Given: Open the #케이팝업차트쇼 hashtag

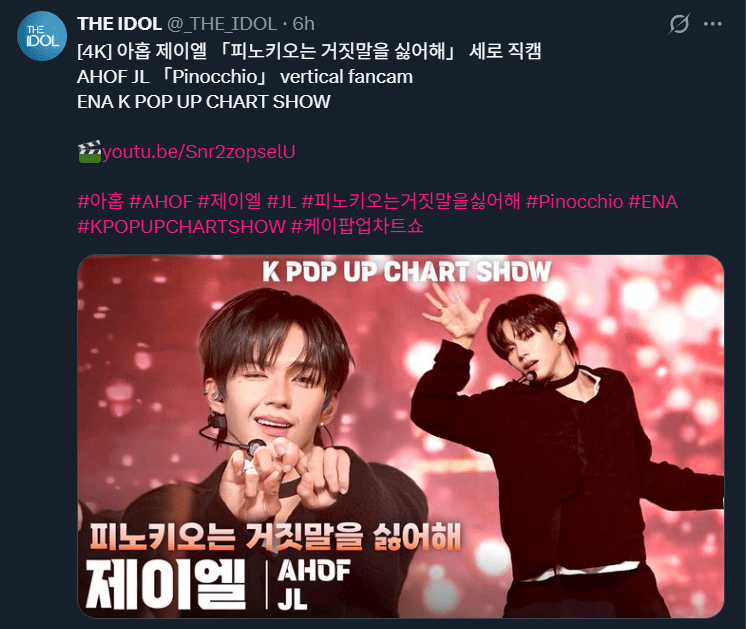Looking at the screenshot, I should click(x=357, y=227).
